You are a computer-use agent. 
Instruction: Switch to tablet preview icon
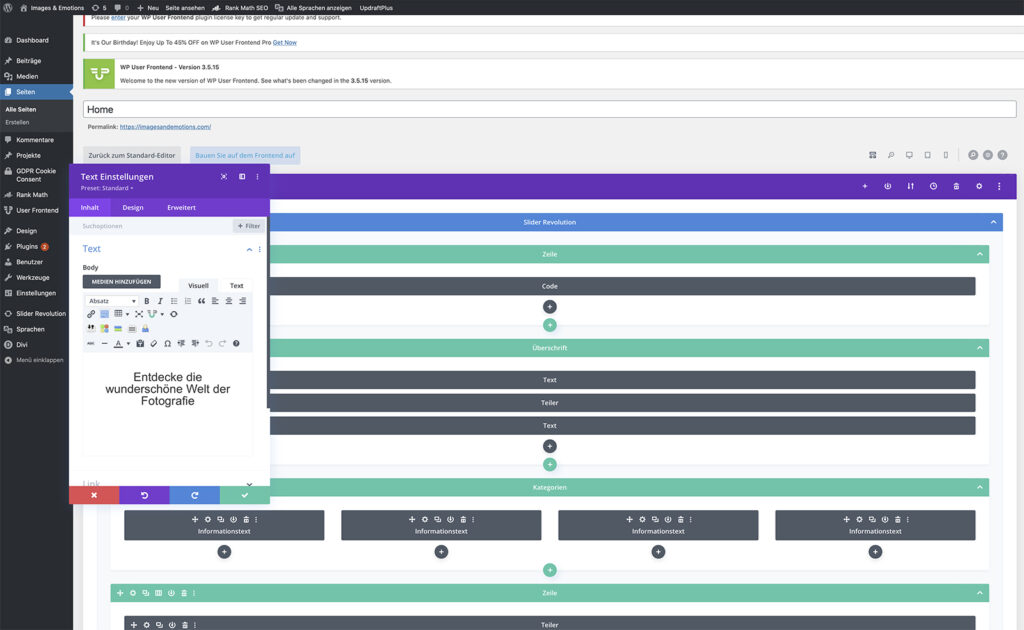[x=927, y=155]
